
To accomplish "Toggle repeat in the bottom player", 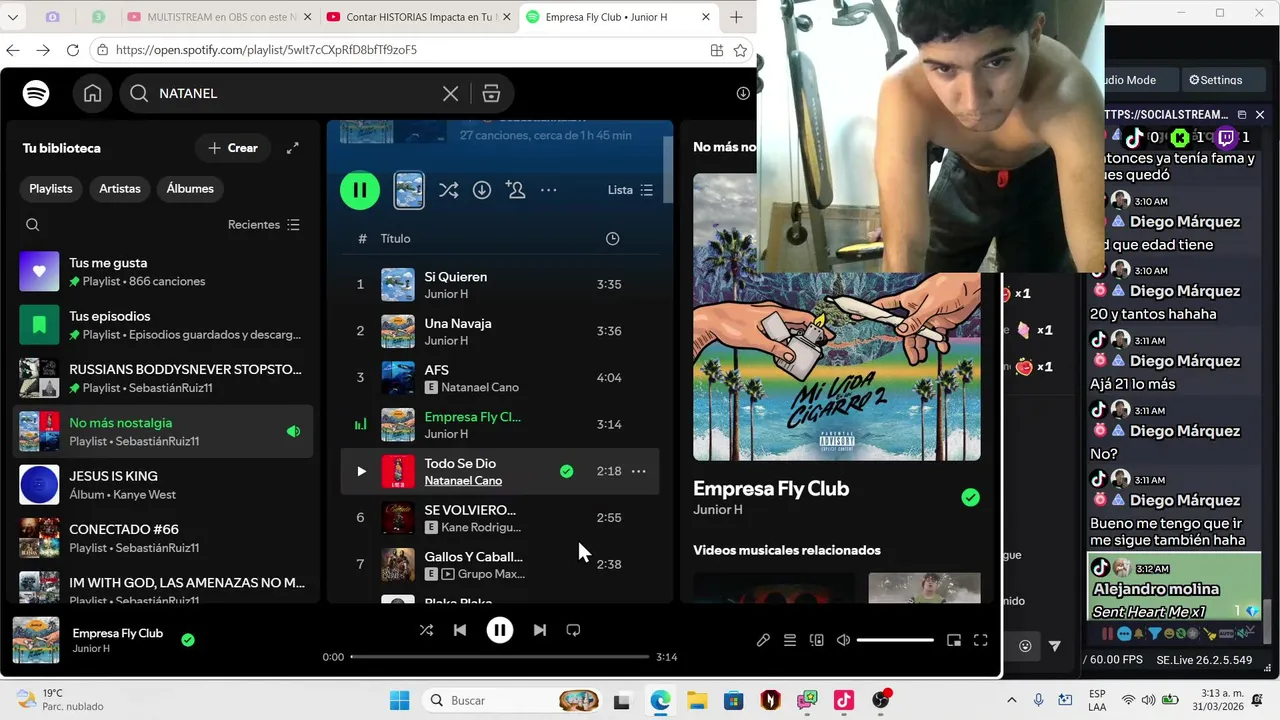I will pos(573,630).
